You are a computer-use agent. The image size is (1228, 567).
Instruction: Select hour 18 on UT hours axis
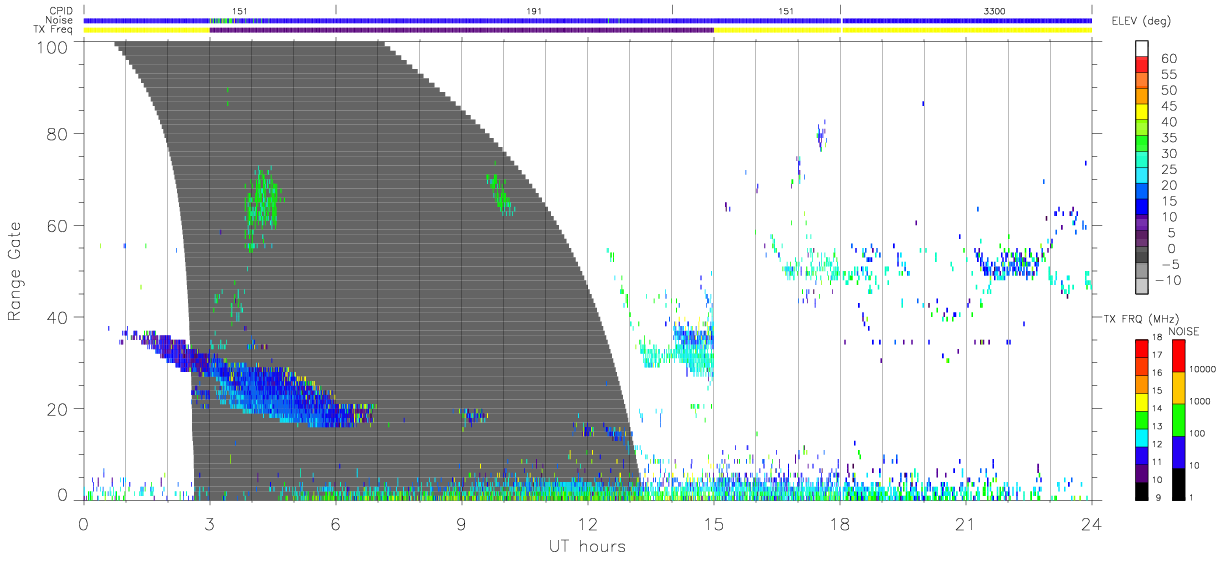click(x=839, y=524)
